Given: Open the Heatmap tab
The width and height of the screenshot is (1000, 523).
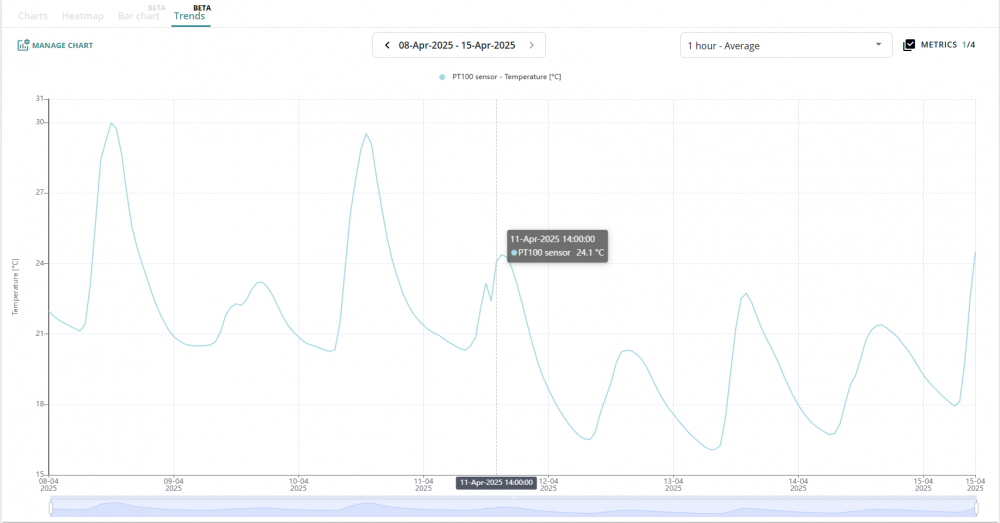Looking at the screenshot, I should tap(81, 16).
